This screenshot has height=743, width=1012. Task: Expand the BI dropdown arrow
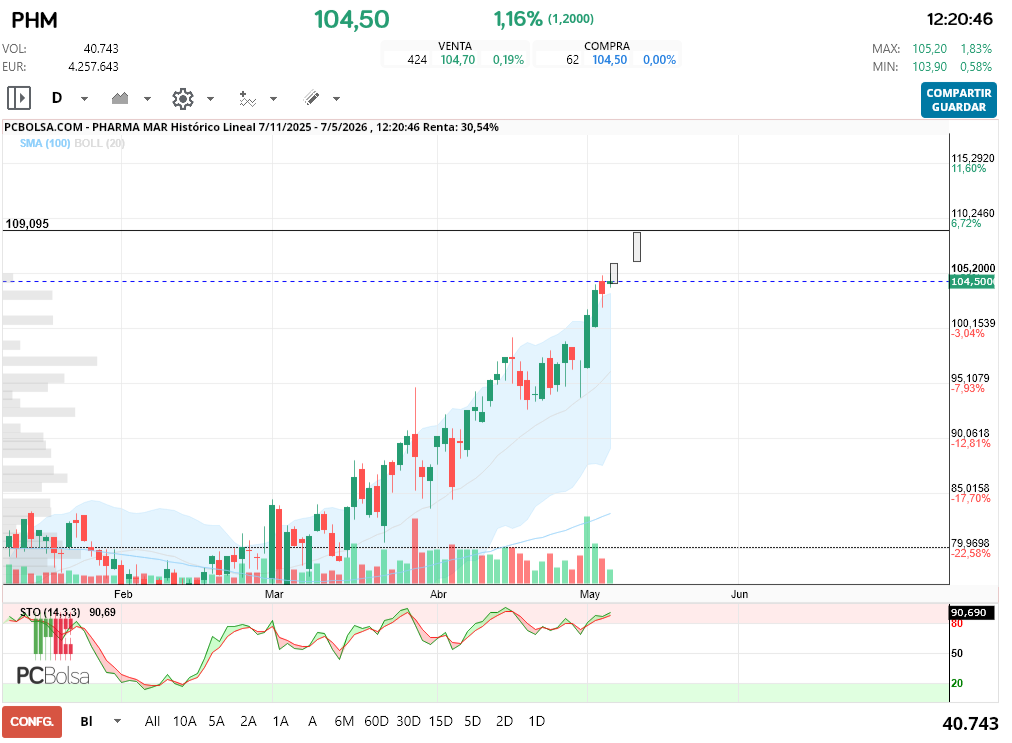(x=117, y=721)
